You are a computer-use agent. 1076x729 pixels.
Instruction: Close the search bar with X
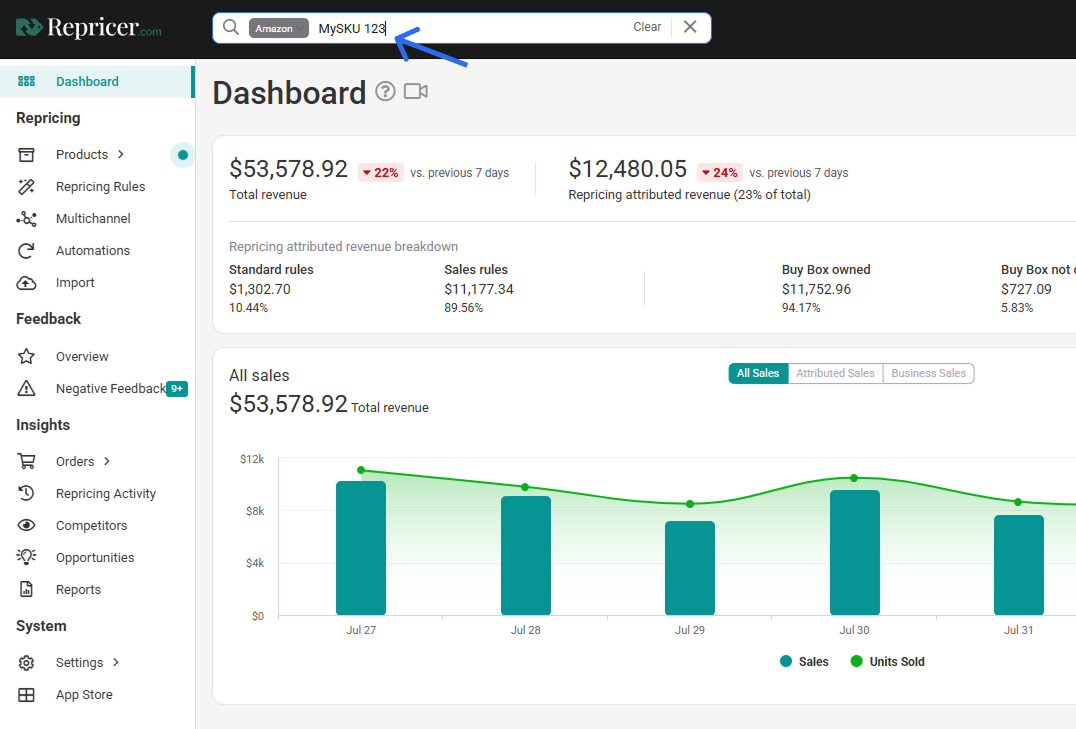(690, 27)
